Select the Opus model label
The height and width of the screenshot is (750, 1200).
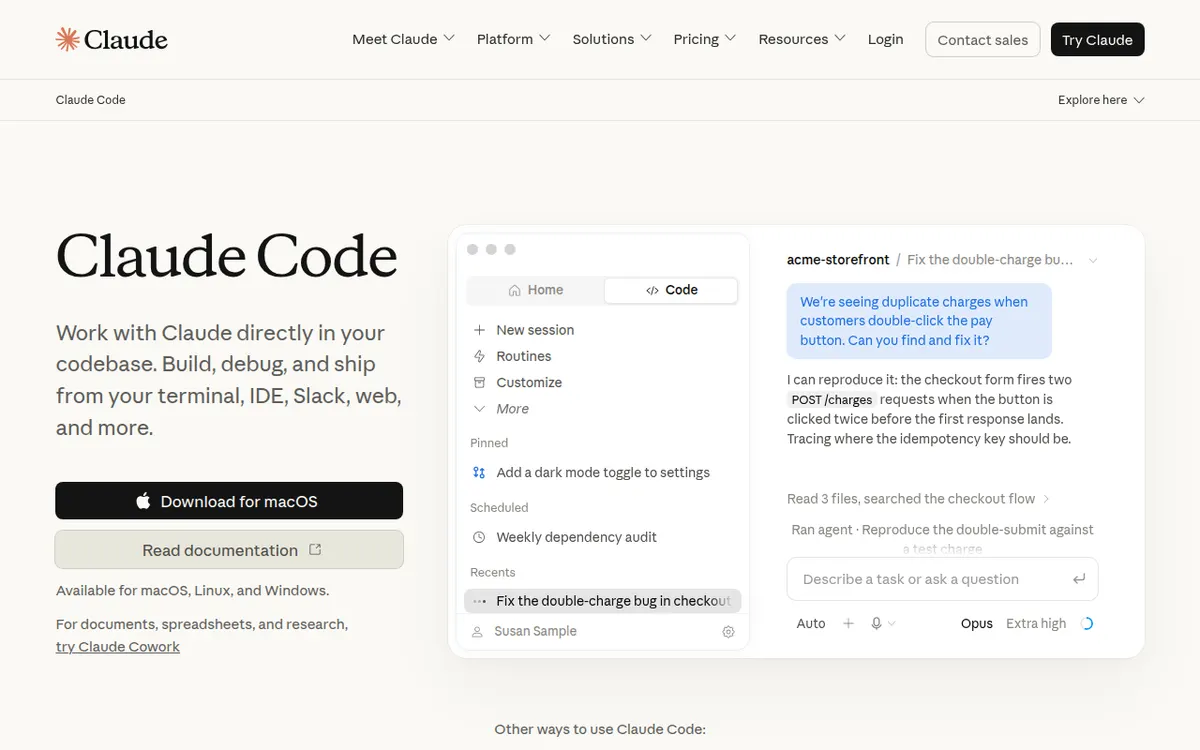(x=977, y=623)
